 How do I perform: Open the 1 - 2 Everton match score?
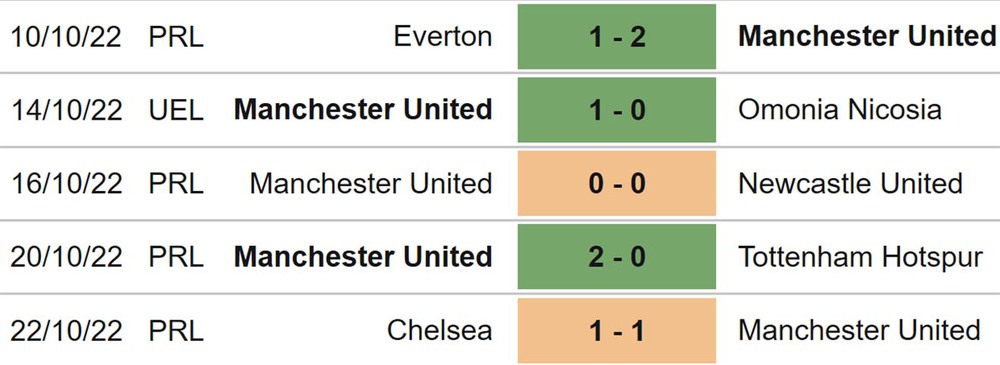(617, 36)
